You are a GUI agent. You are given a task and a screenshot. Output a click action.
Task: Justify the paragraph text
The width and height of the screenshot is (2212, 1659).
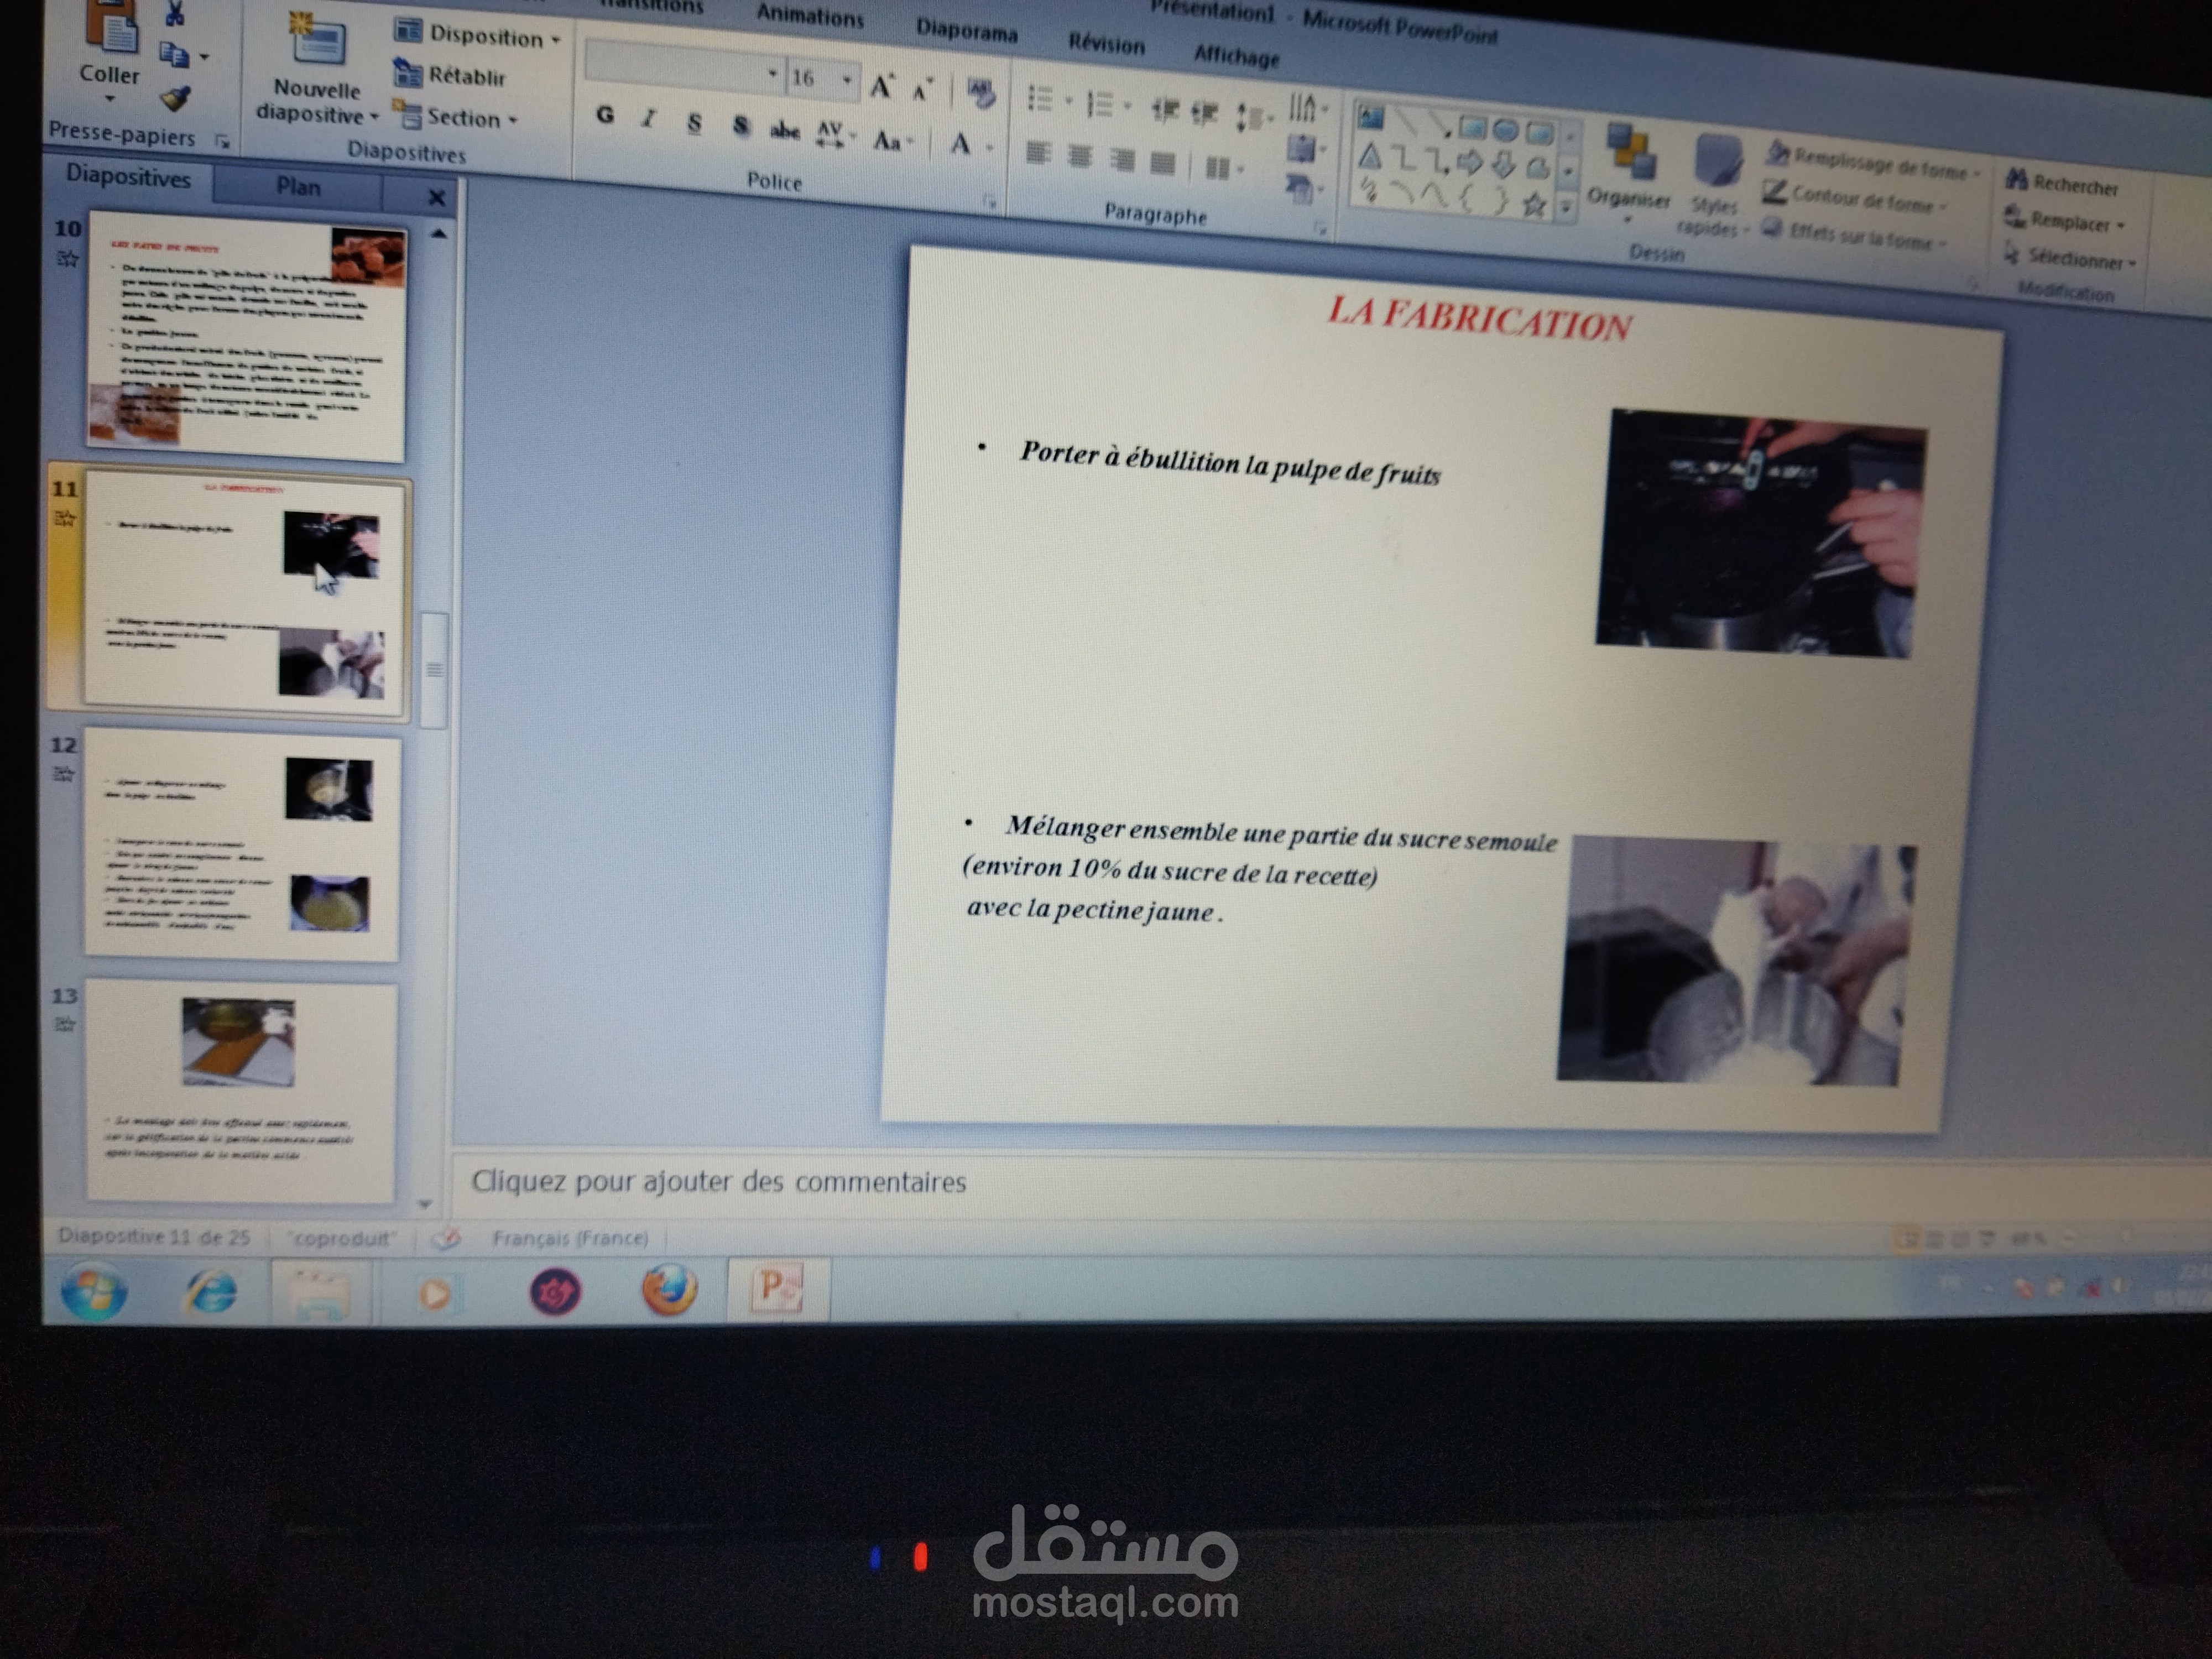pyautogui.click(x=1162, y=163)
